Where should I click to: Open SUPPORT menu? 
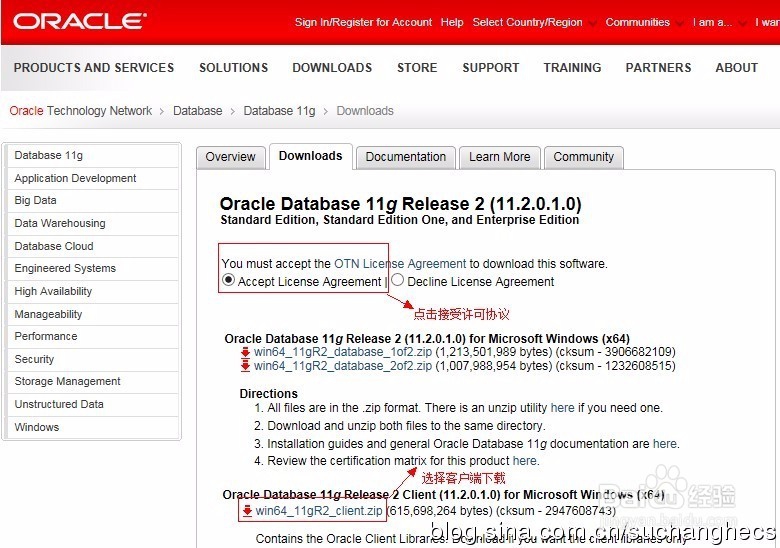[490, 68]
